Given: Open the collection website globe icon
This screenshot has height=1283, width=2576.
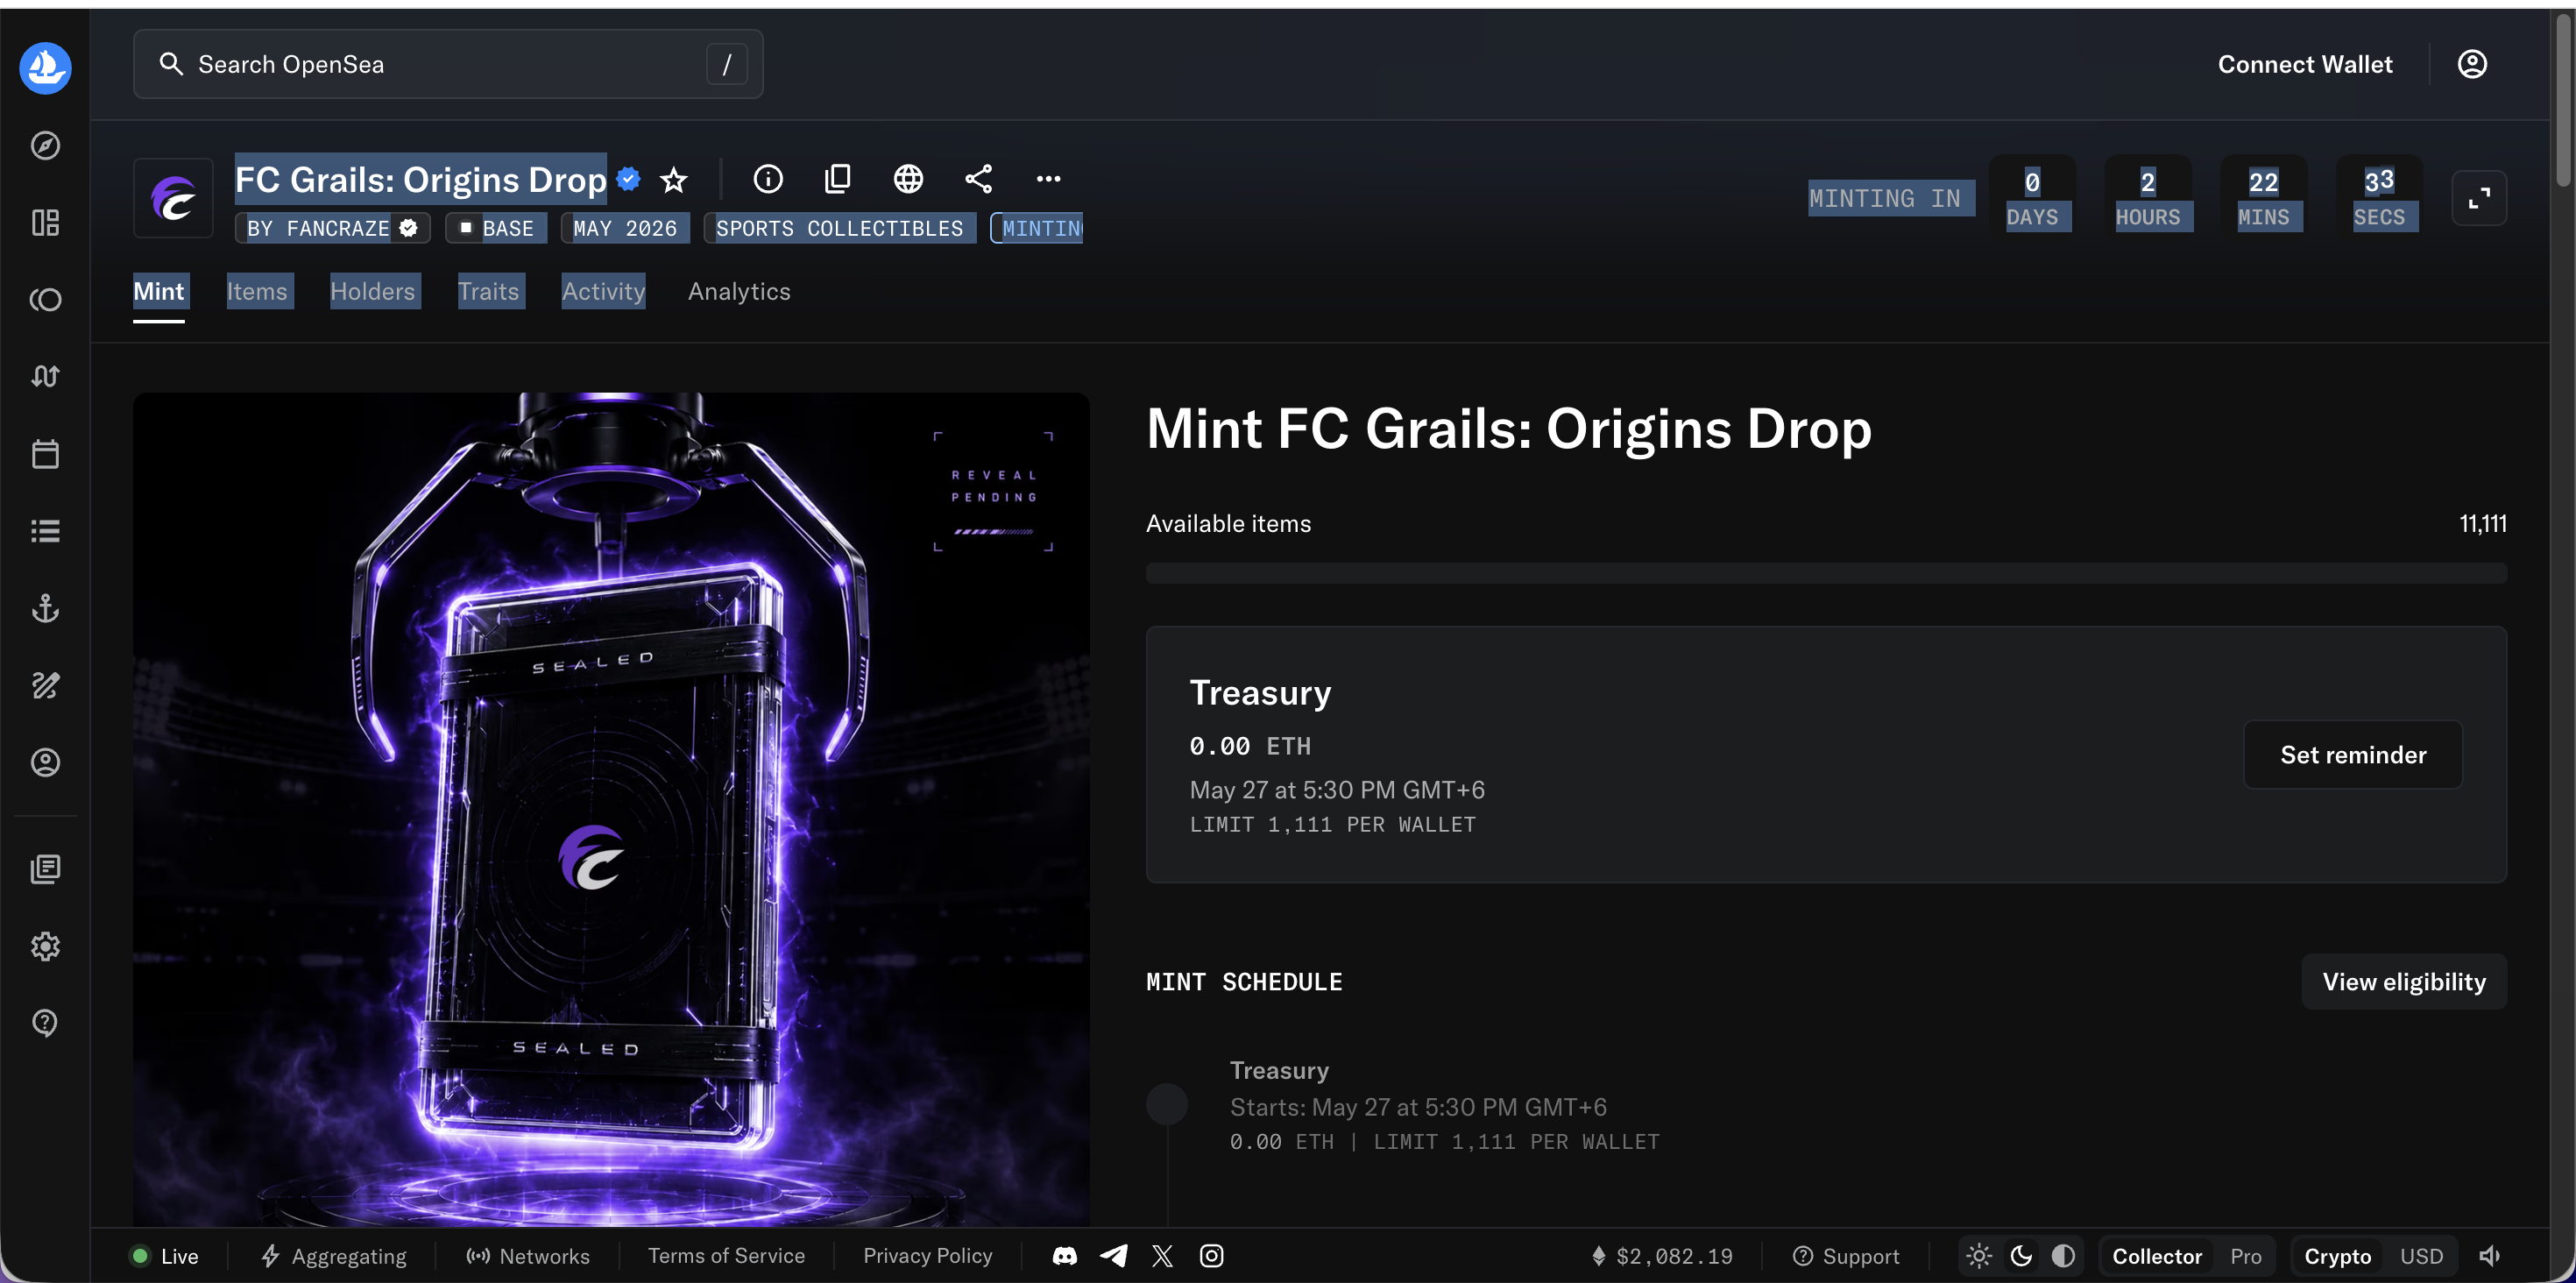Looking at the screenshot, I should point(908,179).
